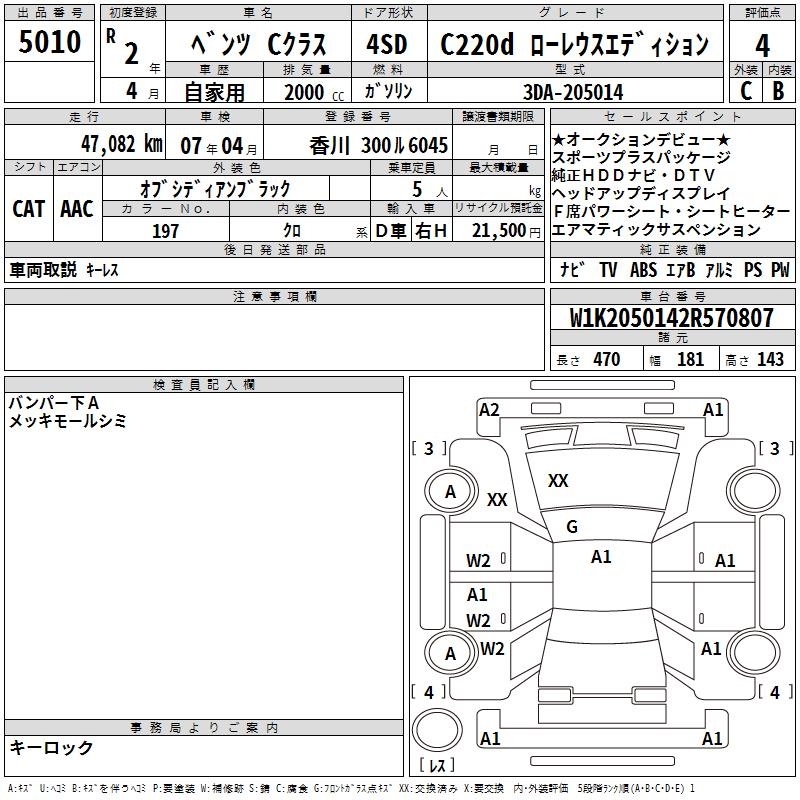Select sales point "スポーツプラスパッケージ"
The width and height of the screenshot is (800, 800).
[641, 157]
